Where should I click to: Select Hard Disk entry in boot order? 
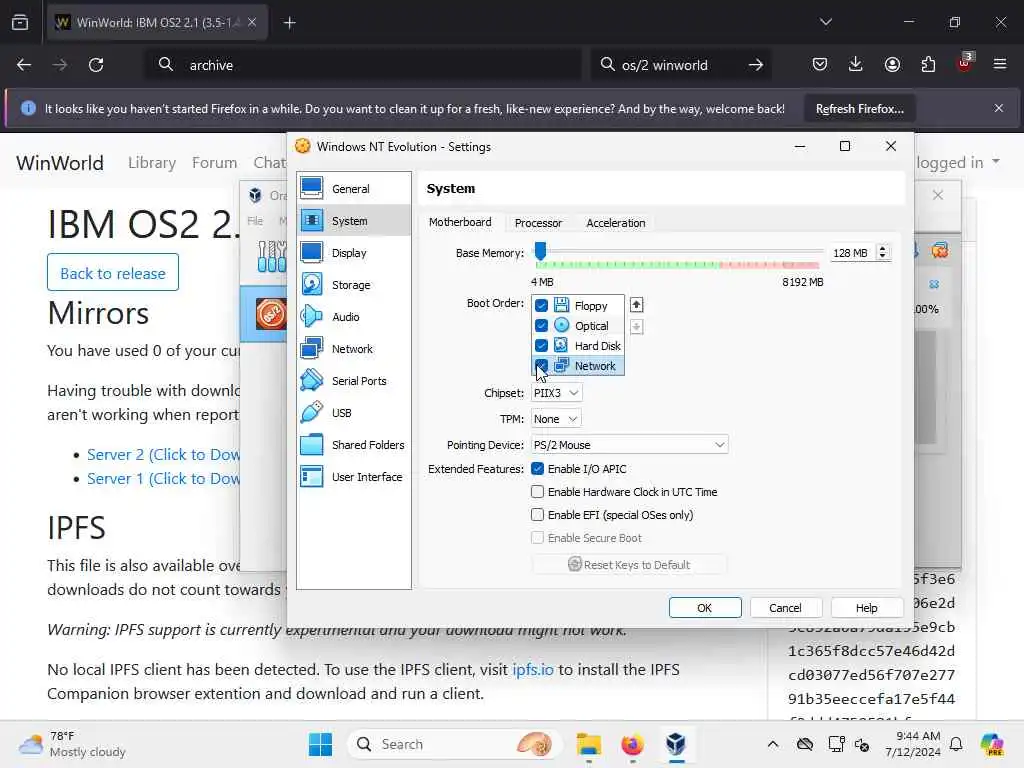(x=578, y=345)
